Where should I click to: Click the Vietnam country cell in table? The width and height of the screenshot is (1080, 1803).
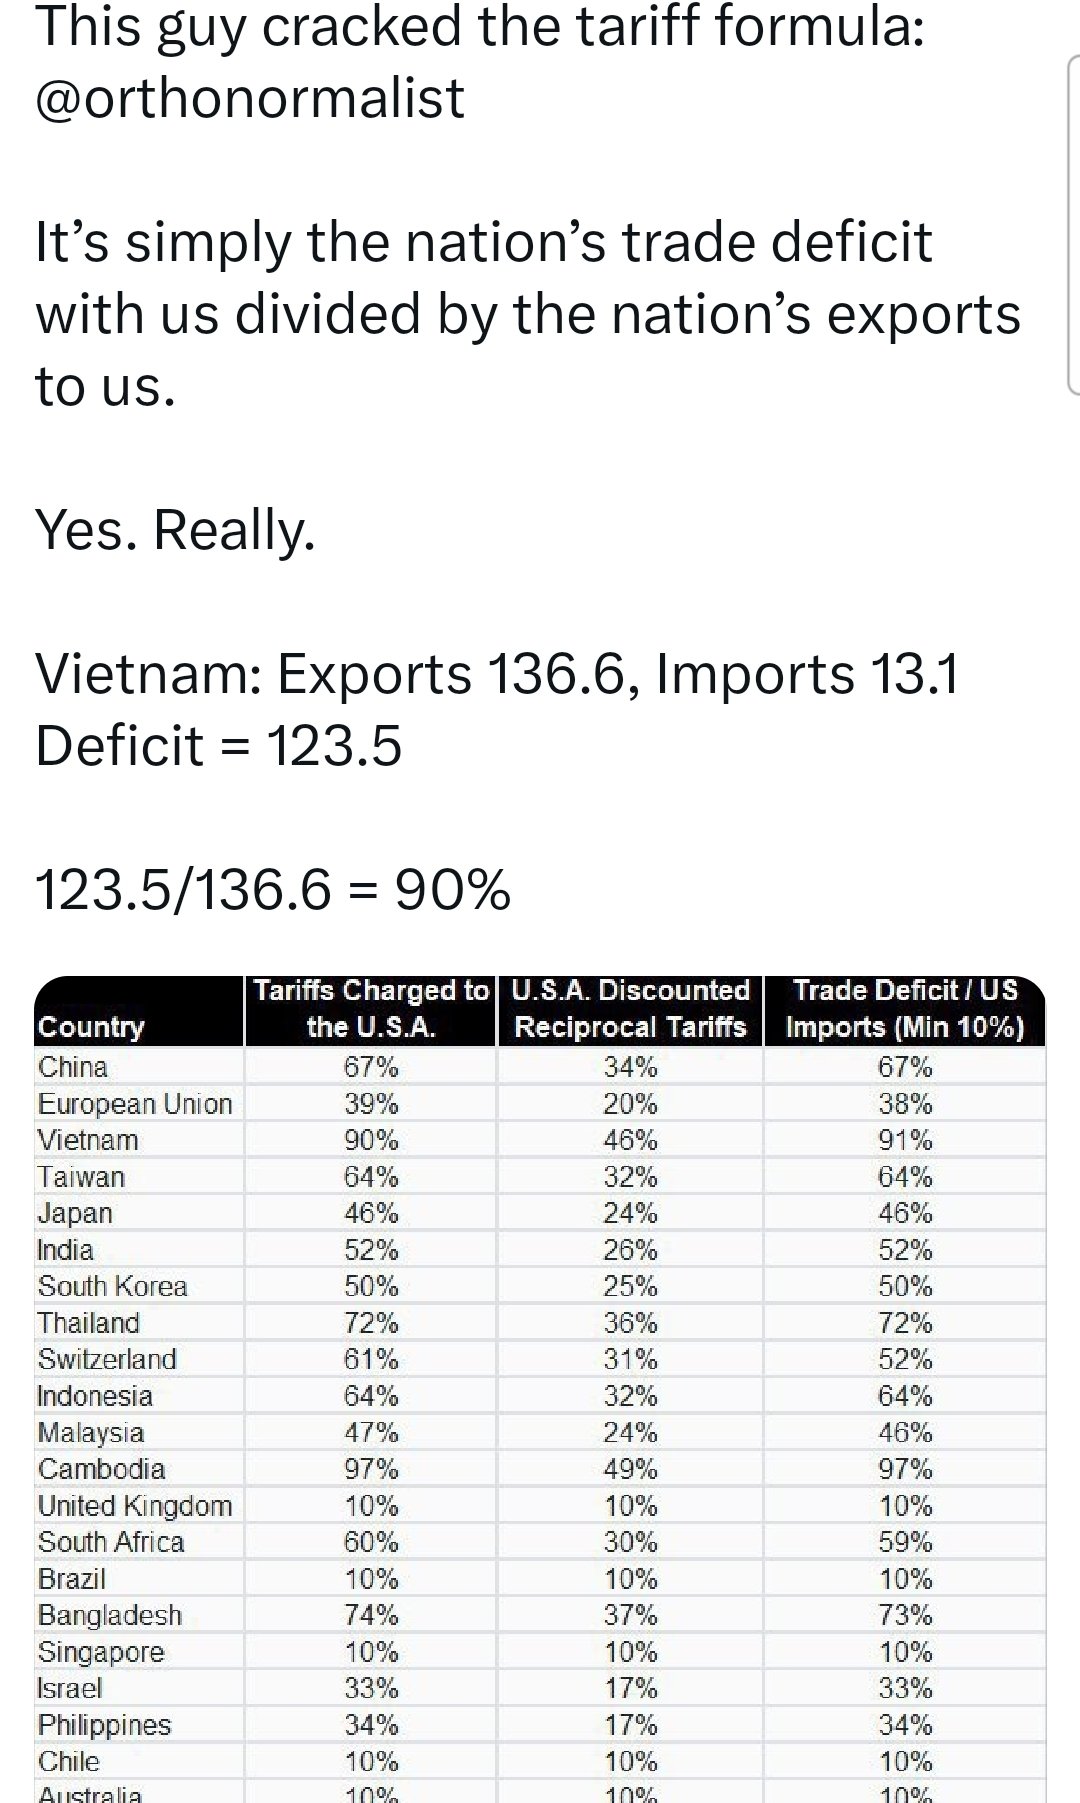[88, 1140]
